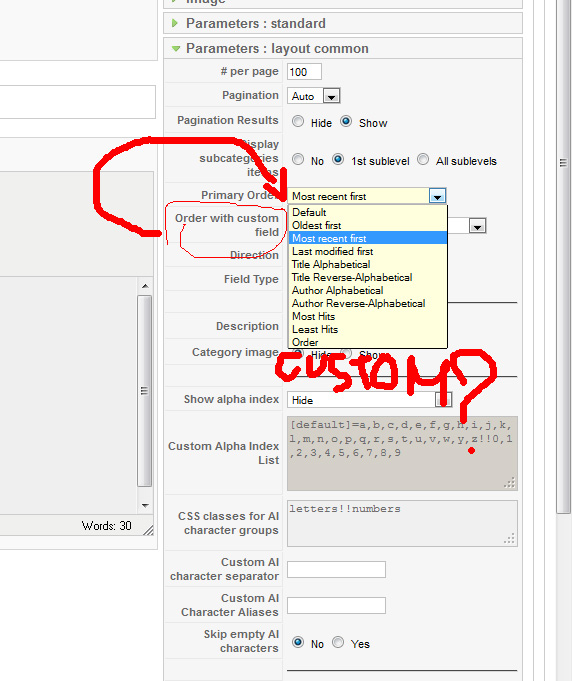The width and height of the screenshot is (572, 681).
Task: Choose Oldest first option
Action: click(367, 225)
